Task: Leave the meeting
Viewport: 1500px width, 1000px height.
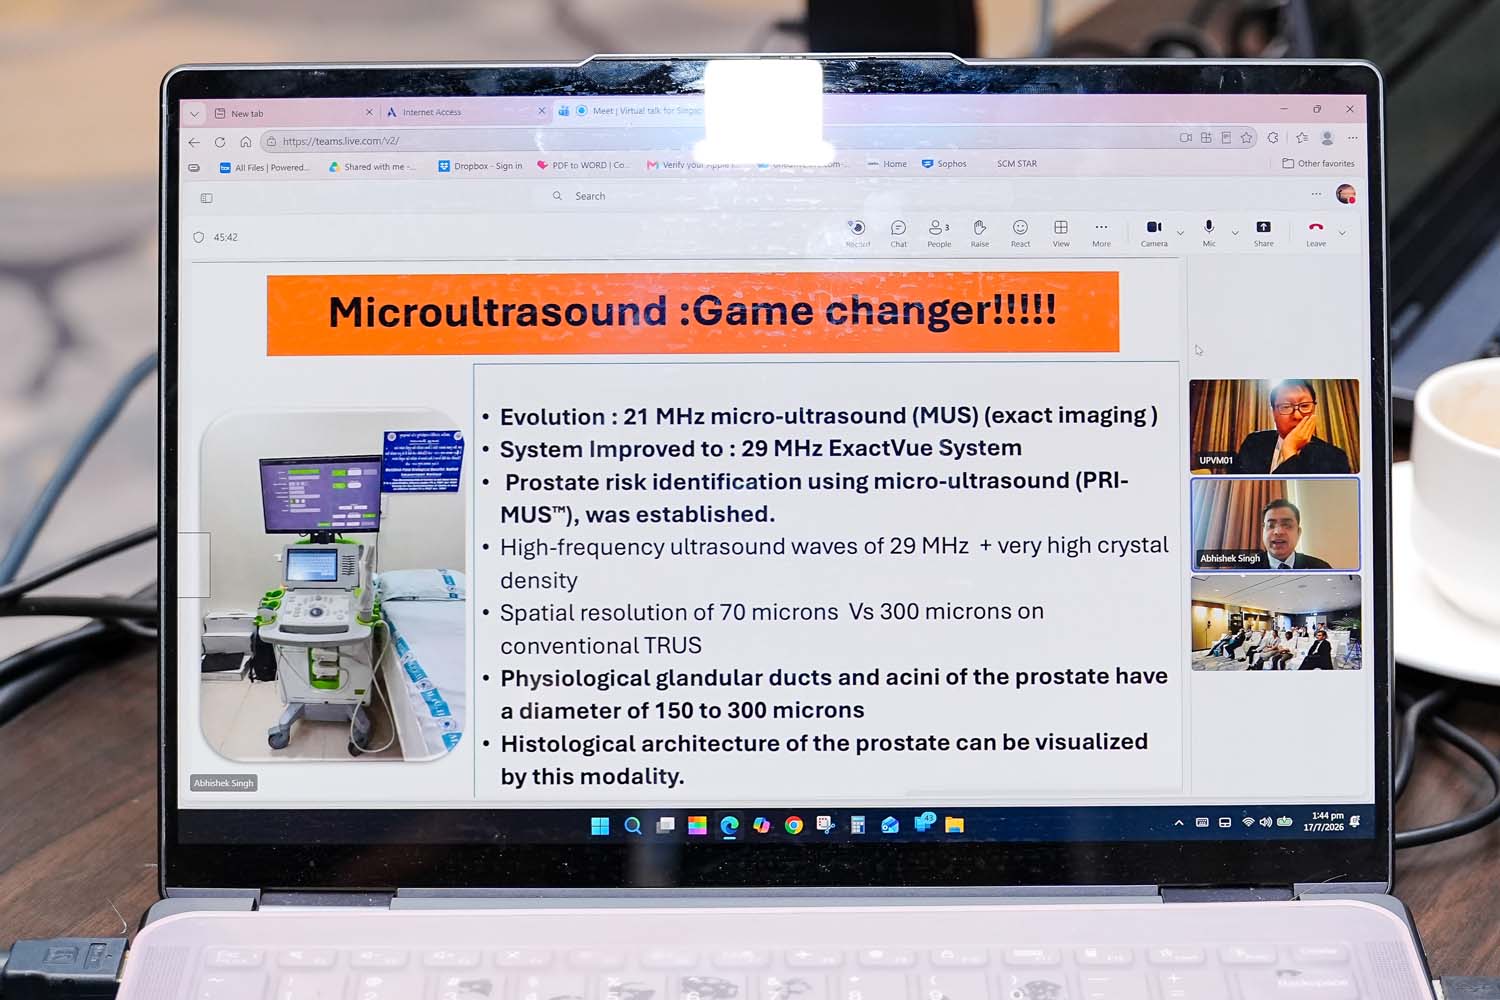Action: coord(1316,233)
